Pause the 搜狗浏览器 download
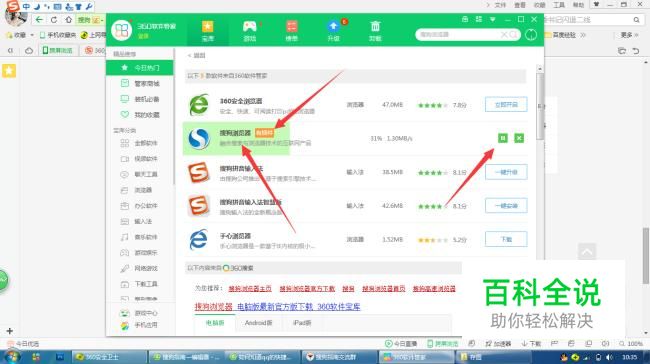Screen dimensions: 650x364 [502, 138]
